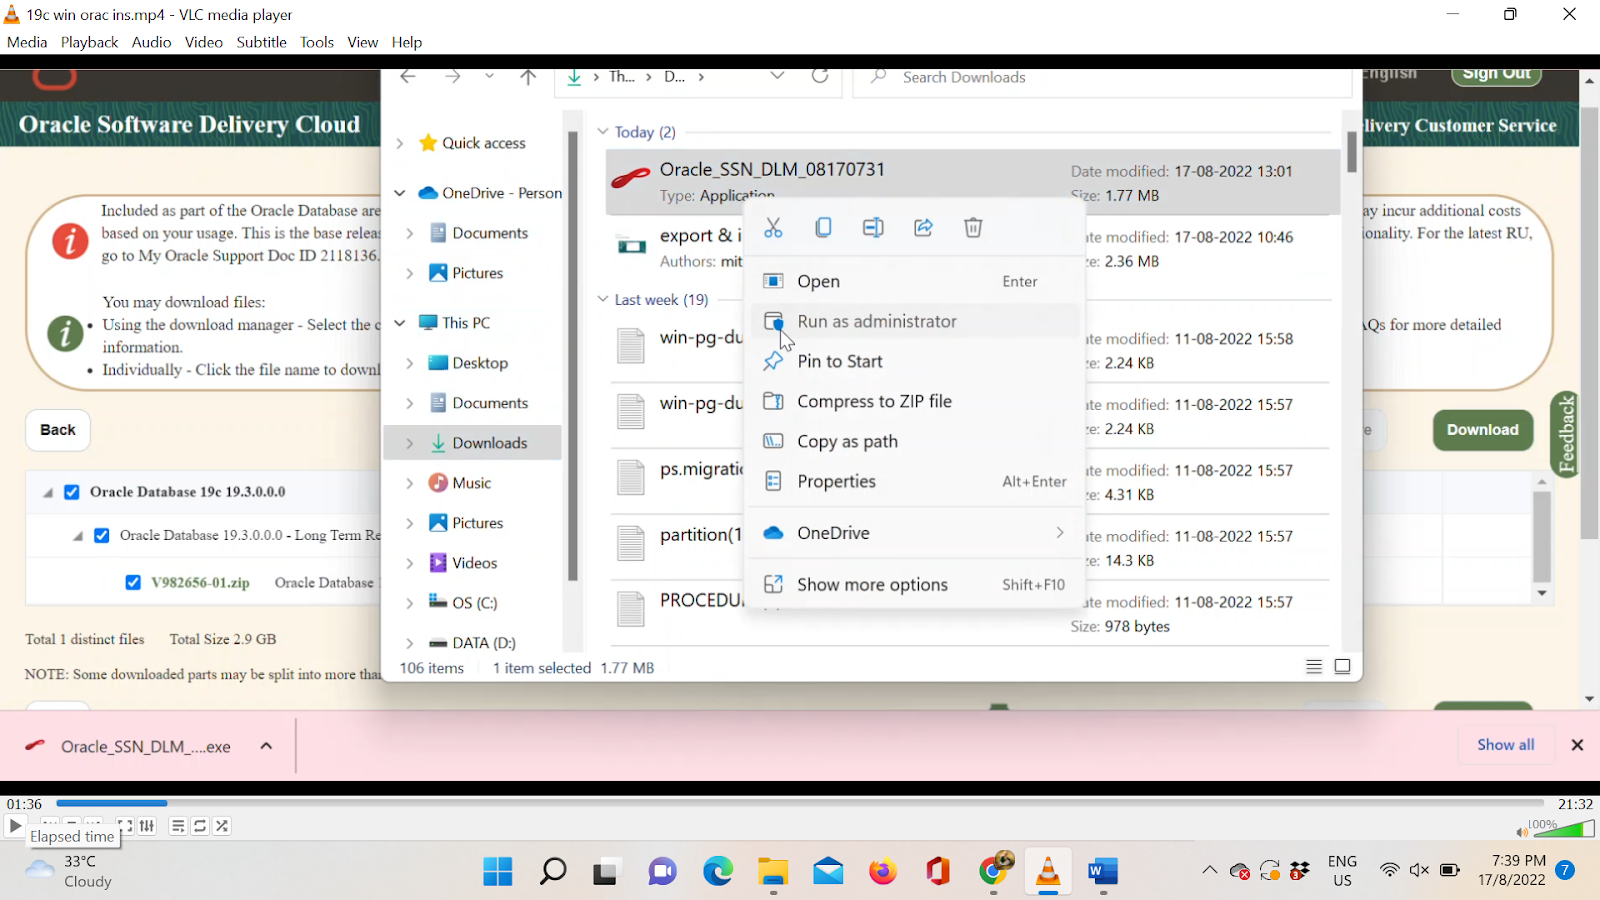Choose Compress to ZIP file
Screen dimensions: 1600x900
tap(915, 402)
